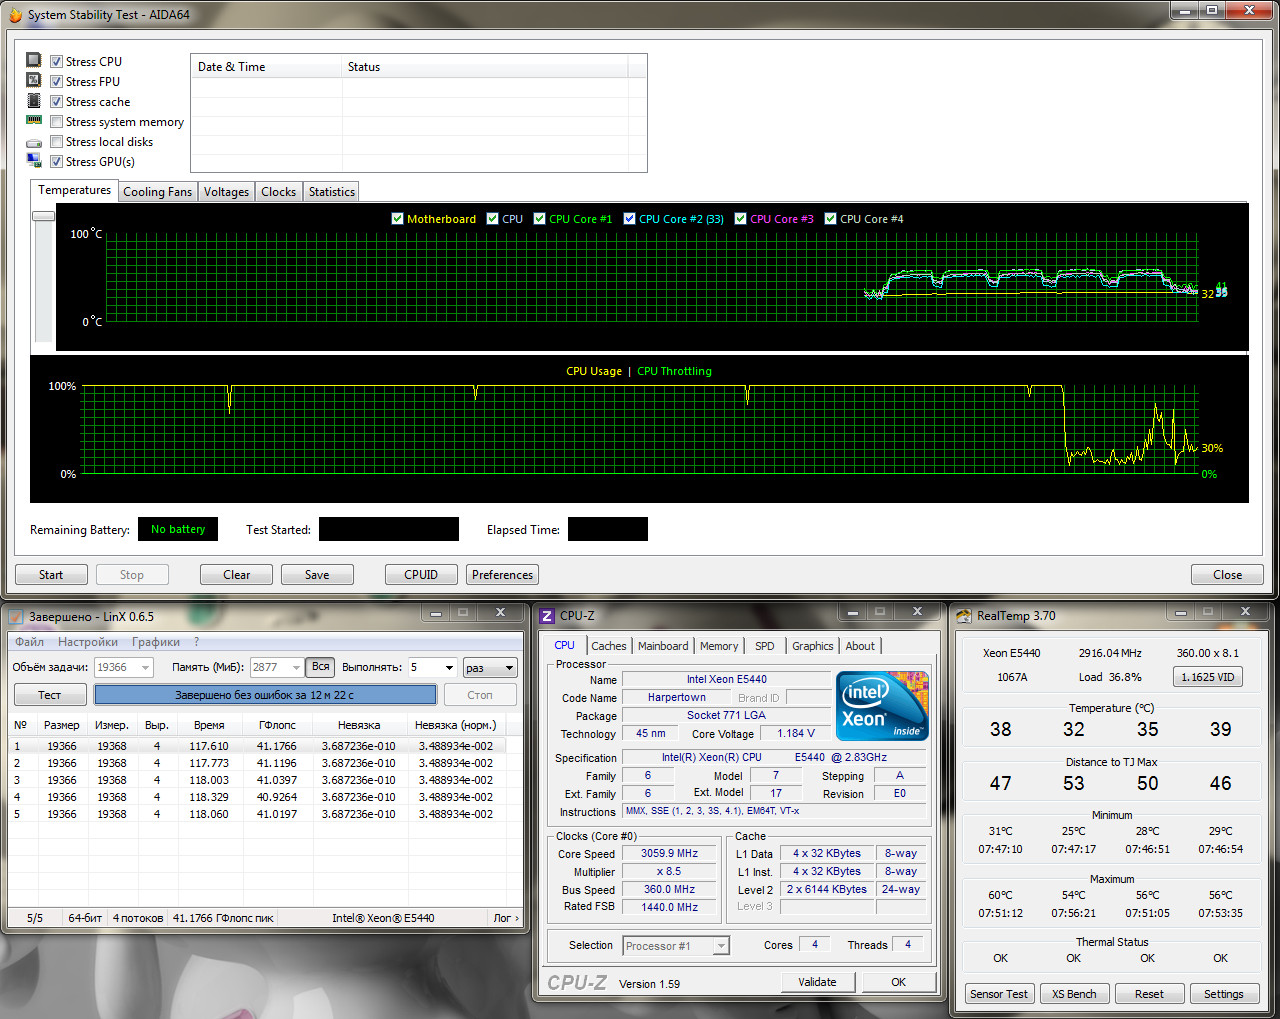
Task: Expand the LinX run count dropdown showing 5
Action: pyautogui.click(x=449, y=667)
